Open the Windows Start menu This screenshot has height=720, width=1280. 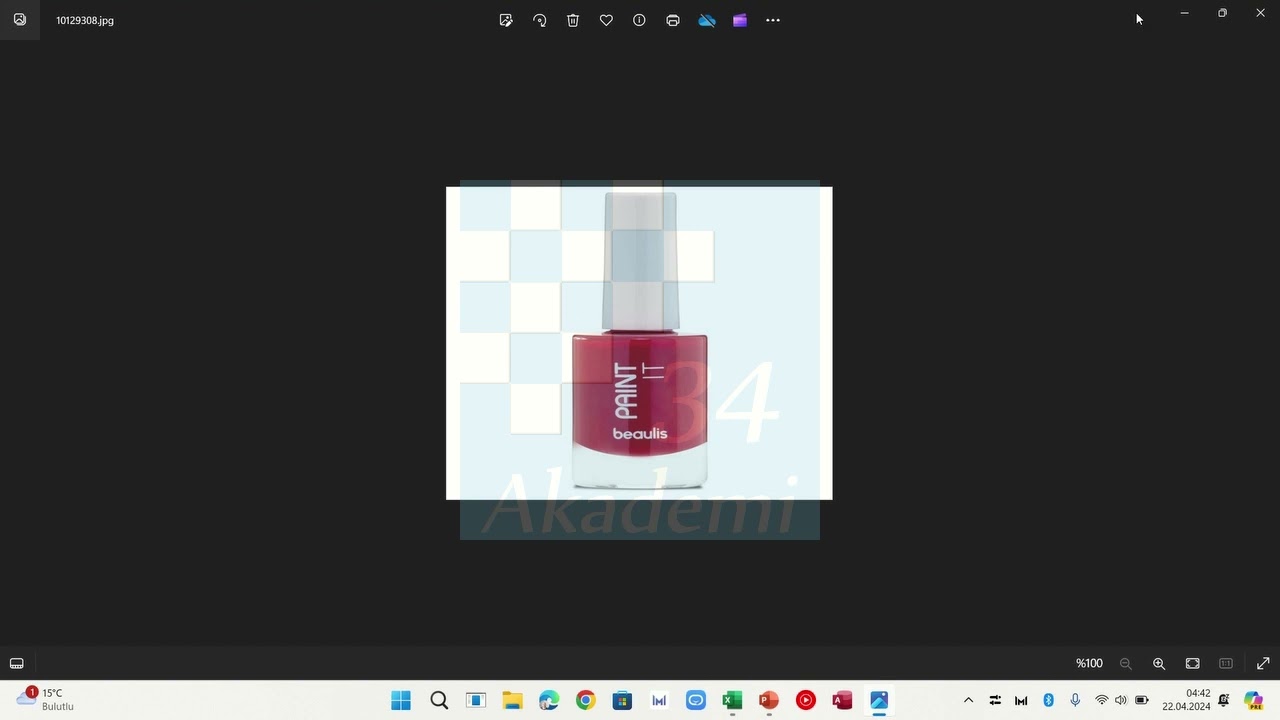[x=401, y=700]
